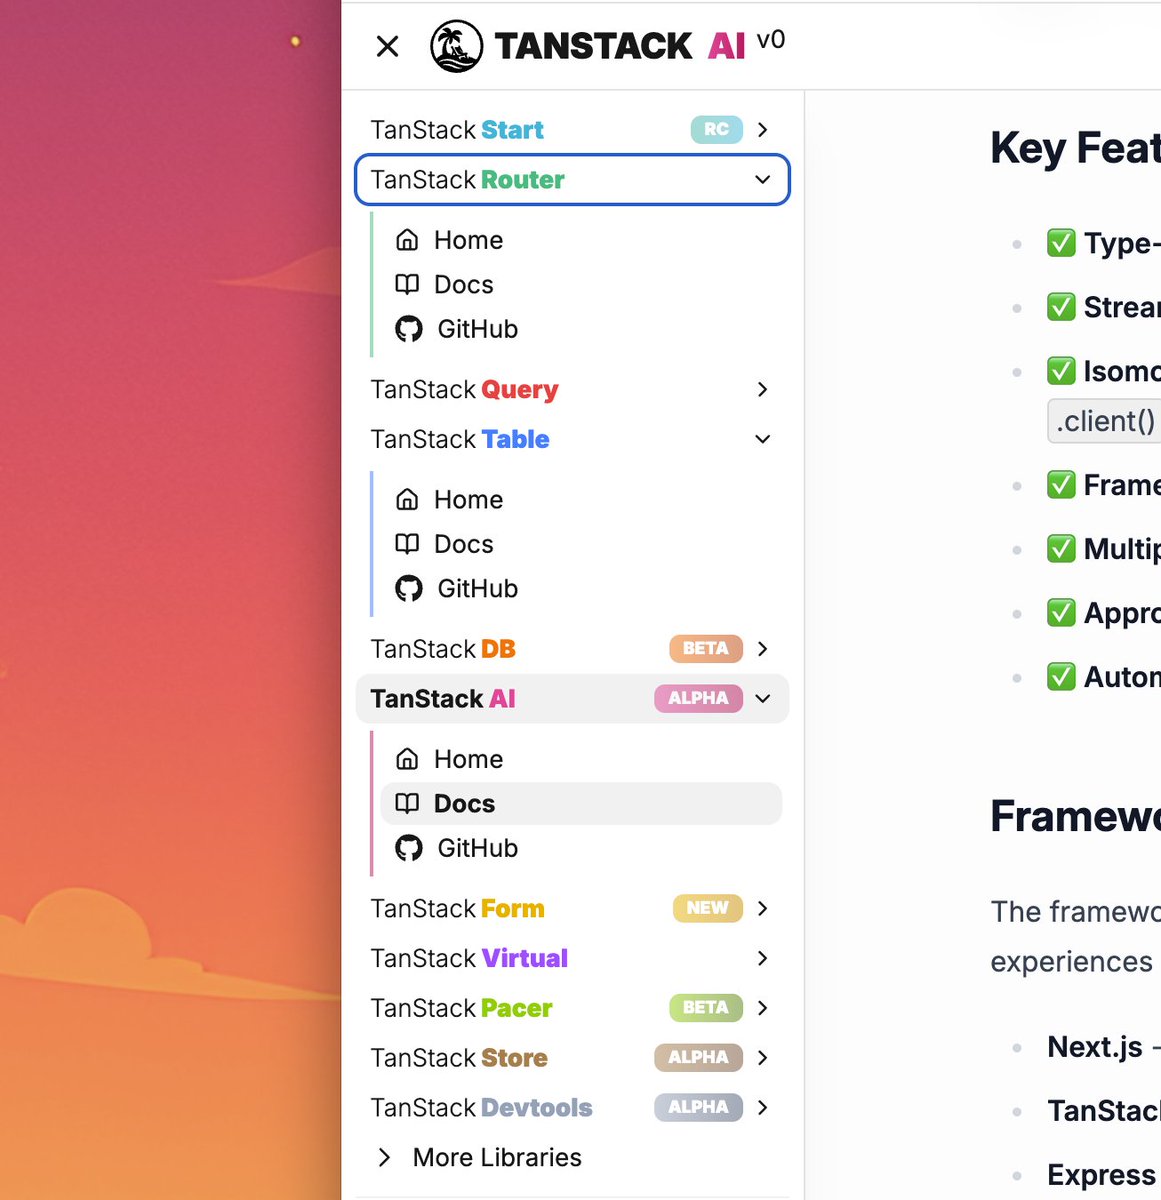Click the v0 version label
Viewport: 1161px width, 1200px height.
[771, 41]
